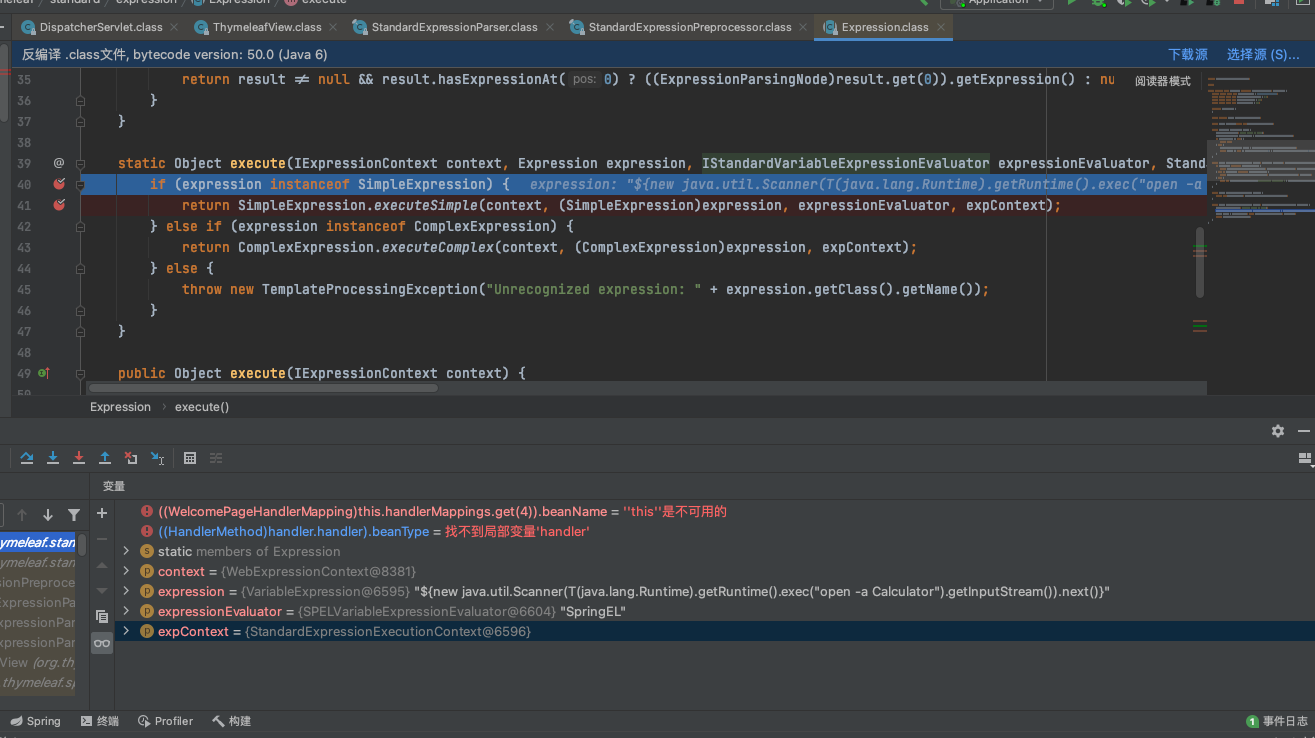Click the editor horizontal scrollbar
Image resolution: width=1315 pixels, height=738 pixels.
coord(264,387)
